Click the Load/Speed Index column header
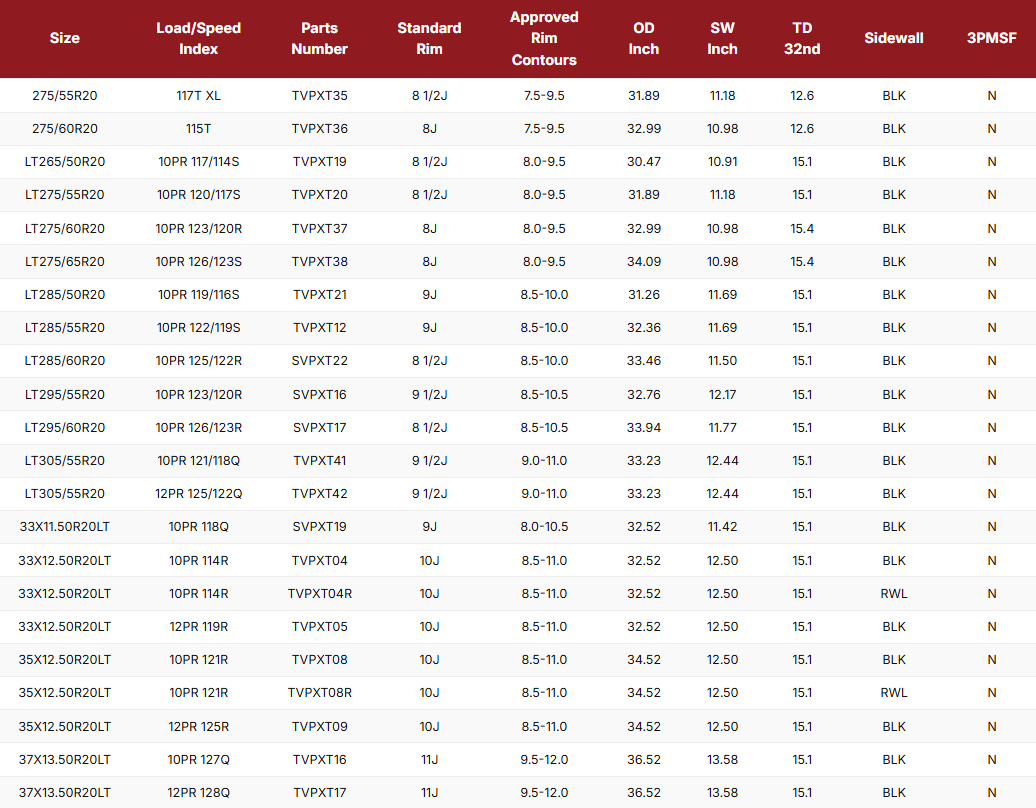The image size is (1036, 808). coord(198,38)
